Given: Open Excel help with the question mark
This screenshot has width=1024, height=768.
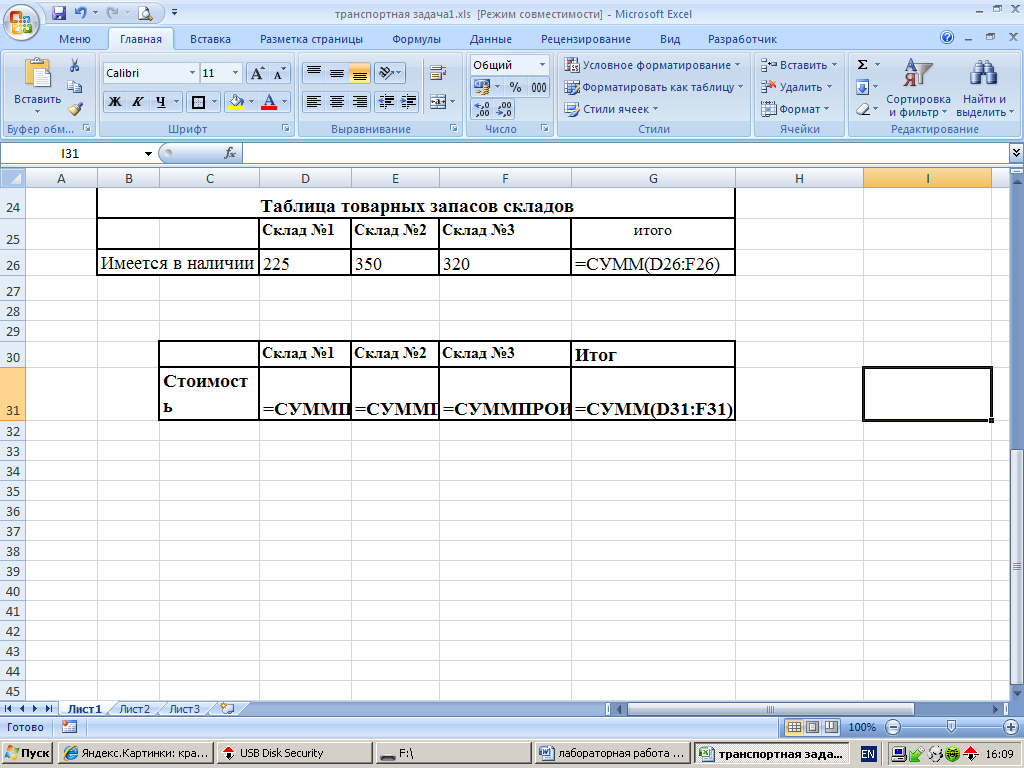Looking at the screenshot, I should pos(947,38).
